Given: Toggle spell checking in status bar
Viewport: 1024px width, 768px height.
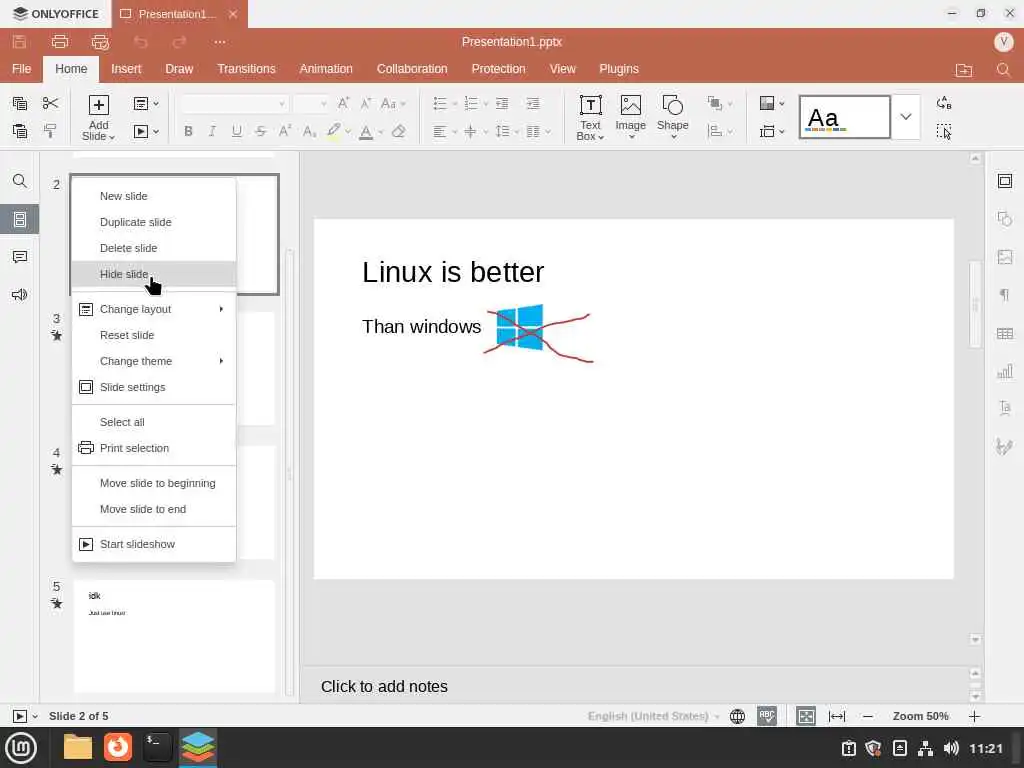Looking at the screenshot, I should [767, 716].
